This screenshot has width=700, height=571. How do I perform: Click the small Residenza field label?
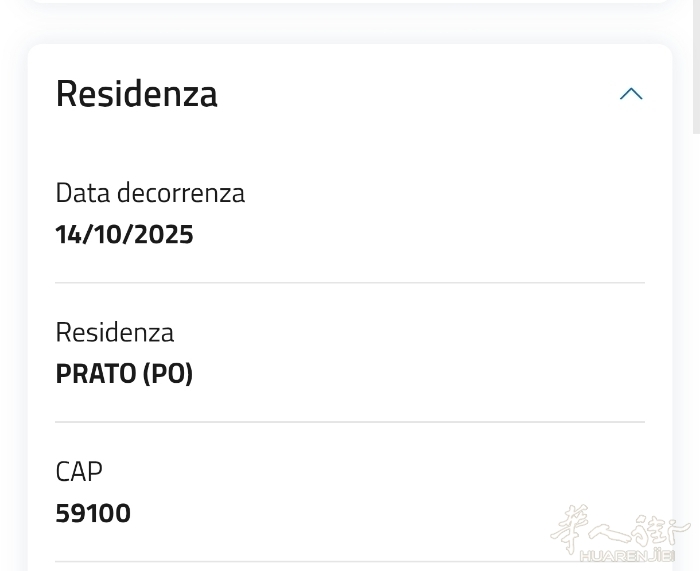click(x=114, y=332)
